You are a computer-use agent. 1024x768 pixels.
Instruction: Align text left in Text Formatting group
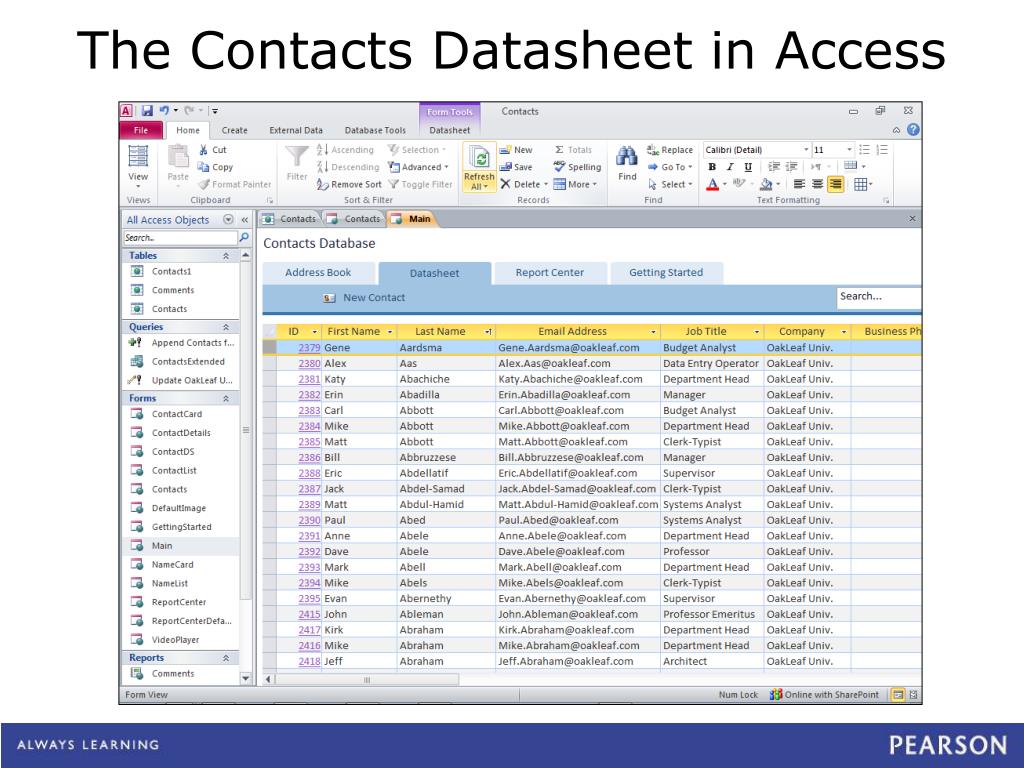pos(799,185)
